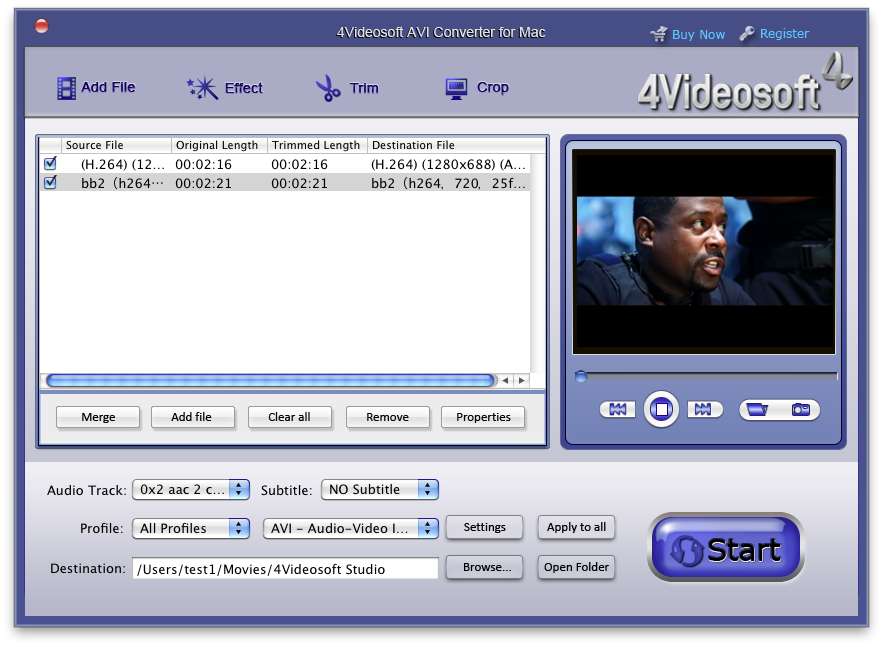883x647 pixels.
Task: Click the file list scroll left arrow
Action: (x=506, y=381)
